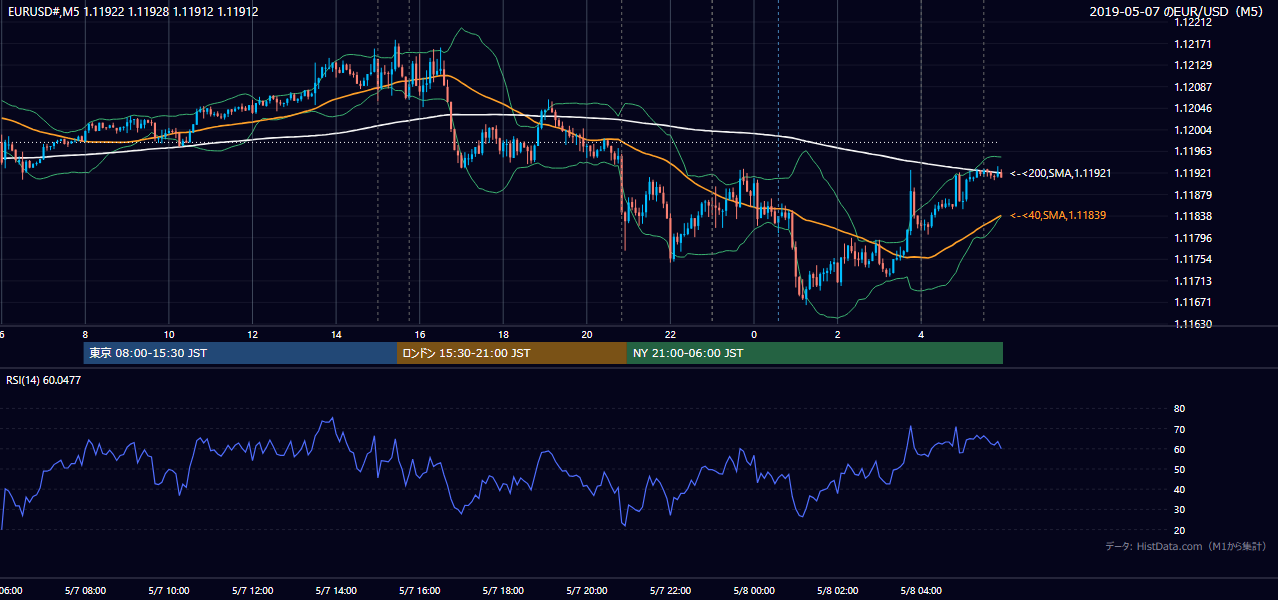
Task: Click the 5/8 02:00 date axis label
Action: pyautogui.click(x=838, y=591)
